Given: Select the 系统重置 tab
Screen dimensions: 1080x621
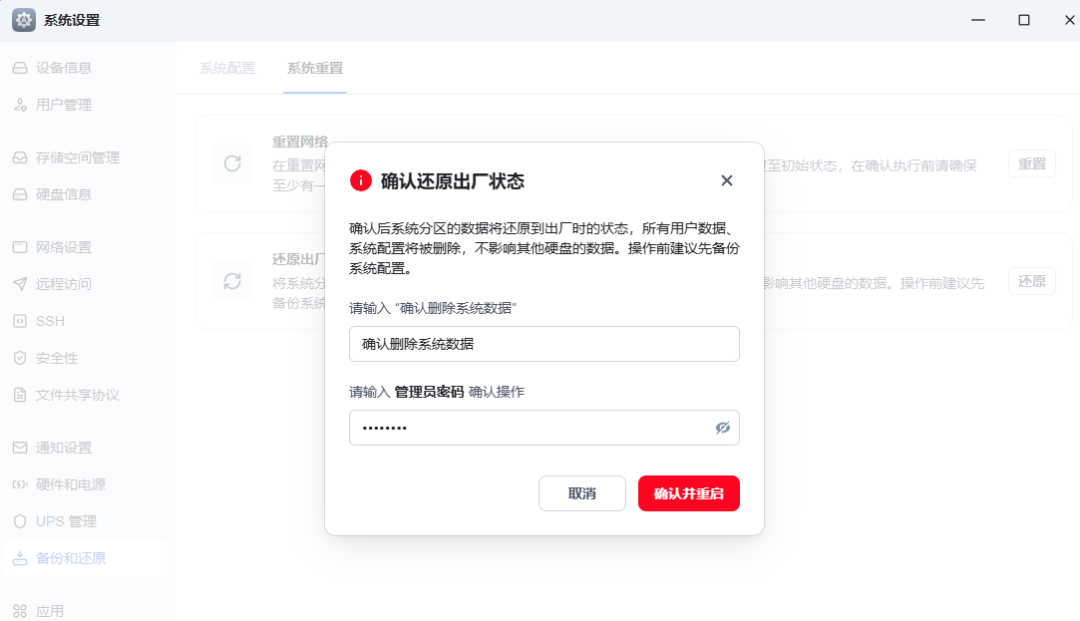Looking at the screenshot, I should (315, 68).
